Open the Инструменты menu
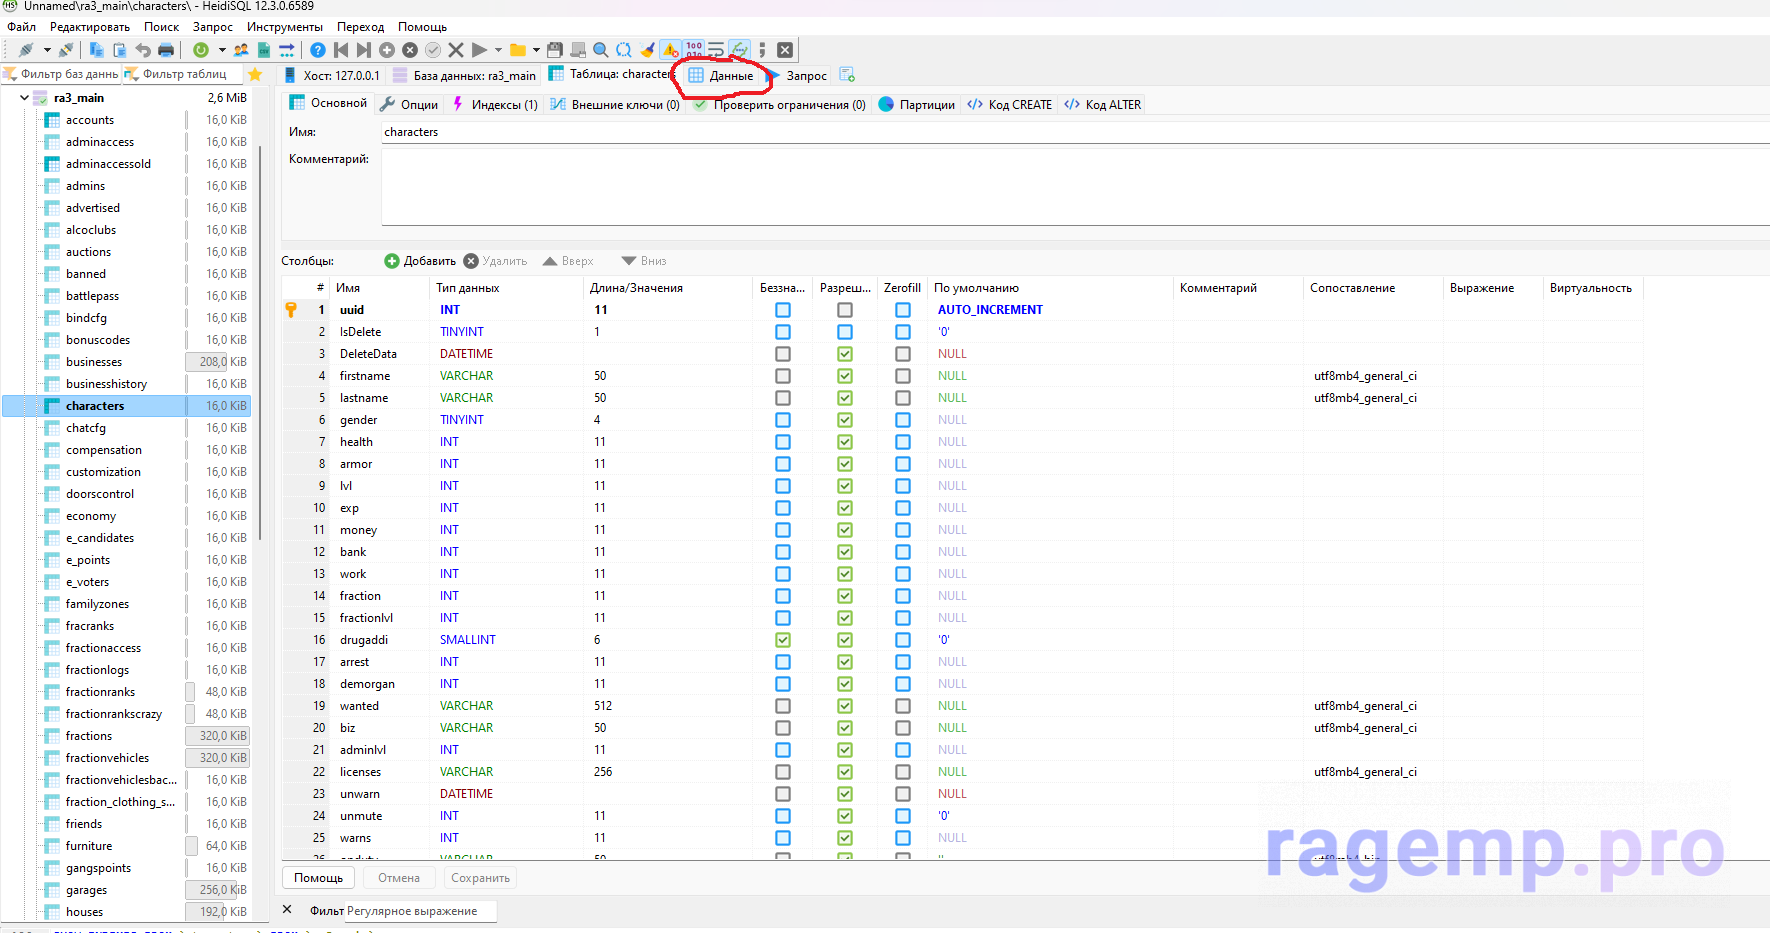 click(285, 27)
